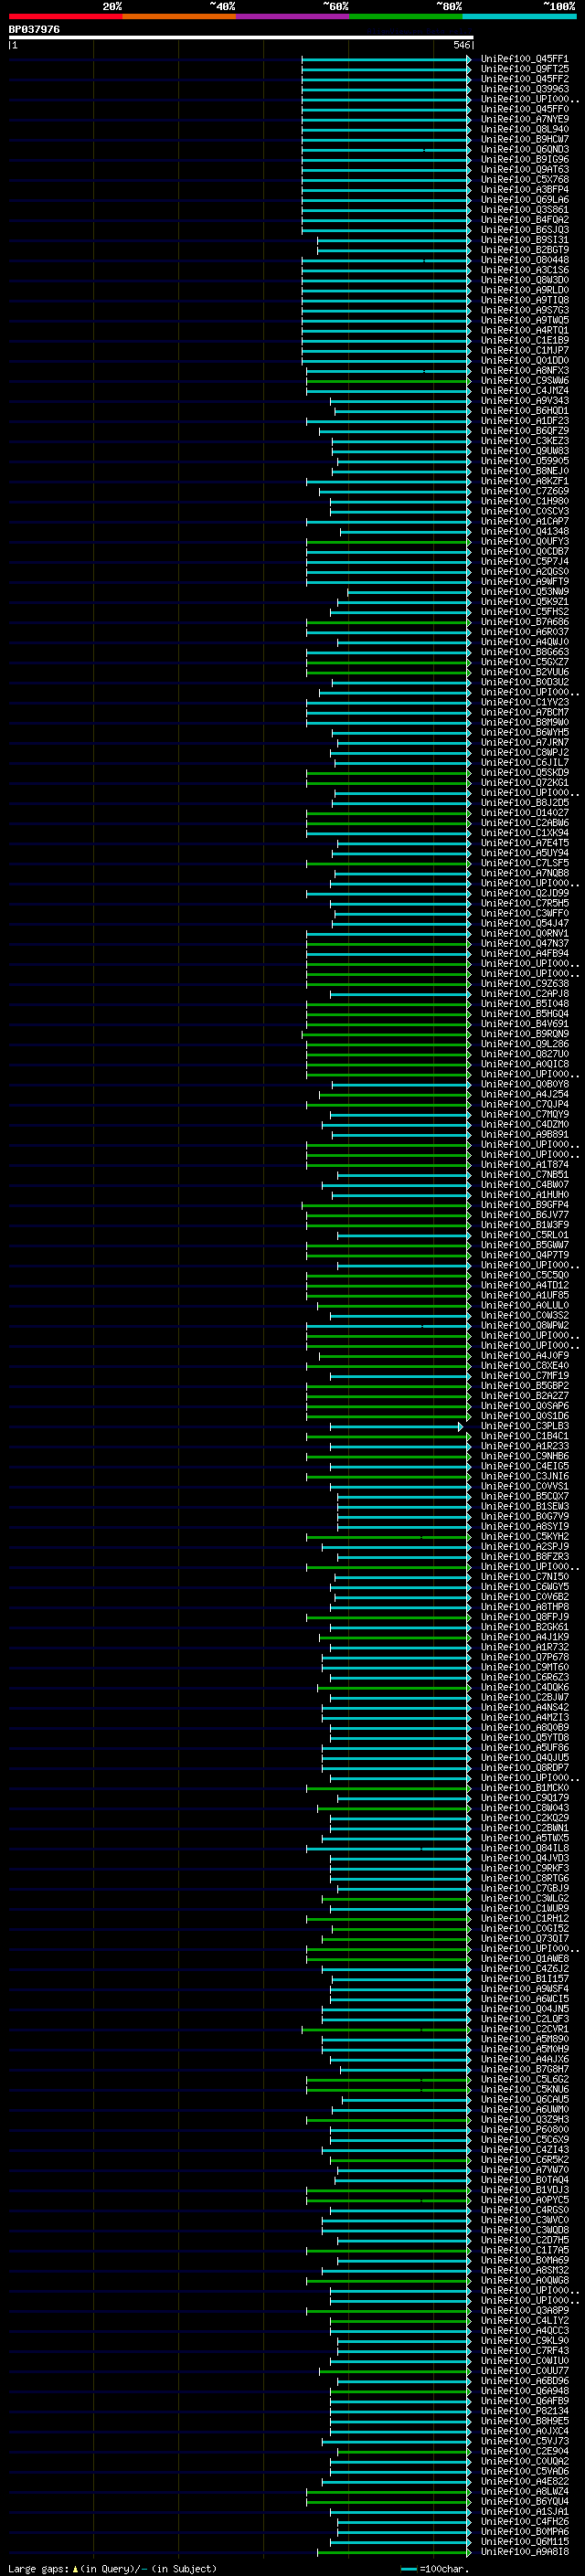The image size is (585, 2576).
Task: Select UniRef100_C4JMZ4 label
Action: (524, 391)
